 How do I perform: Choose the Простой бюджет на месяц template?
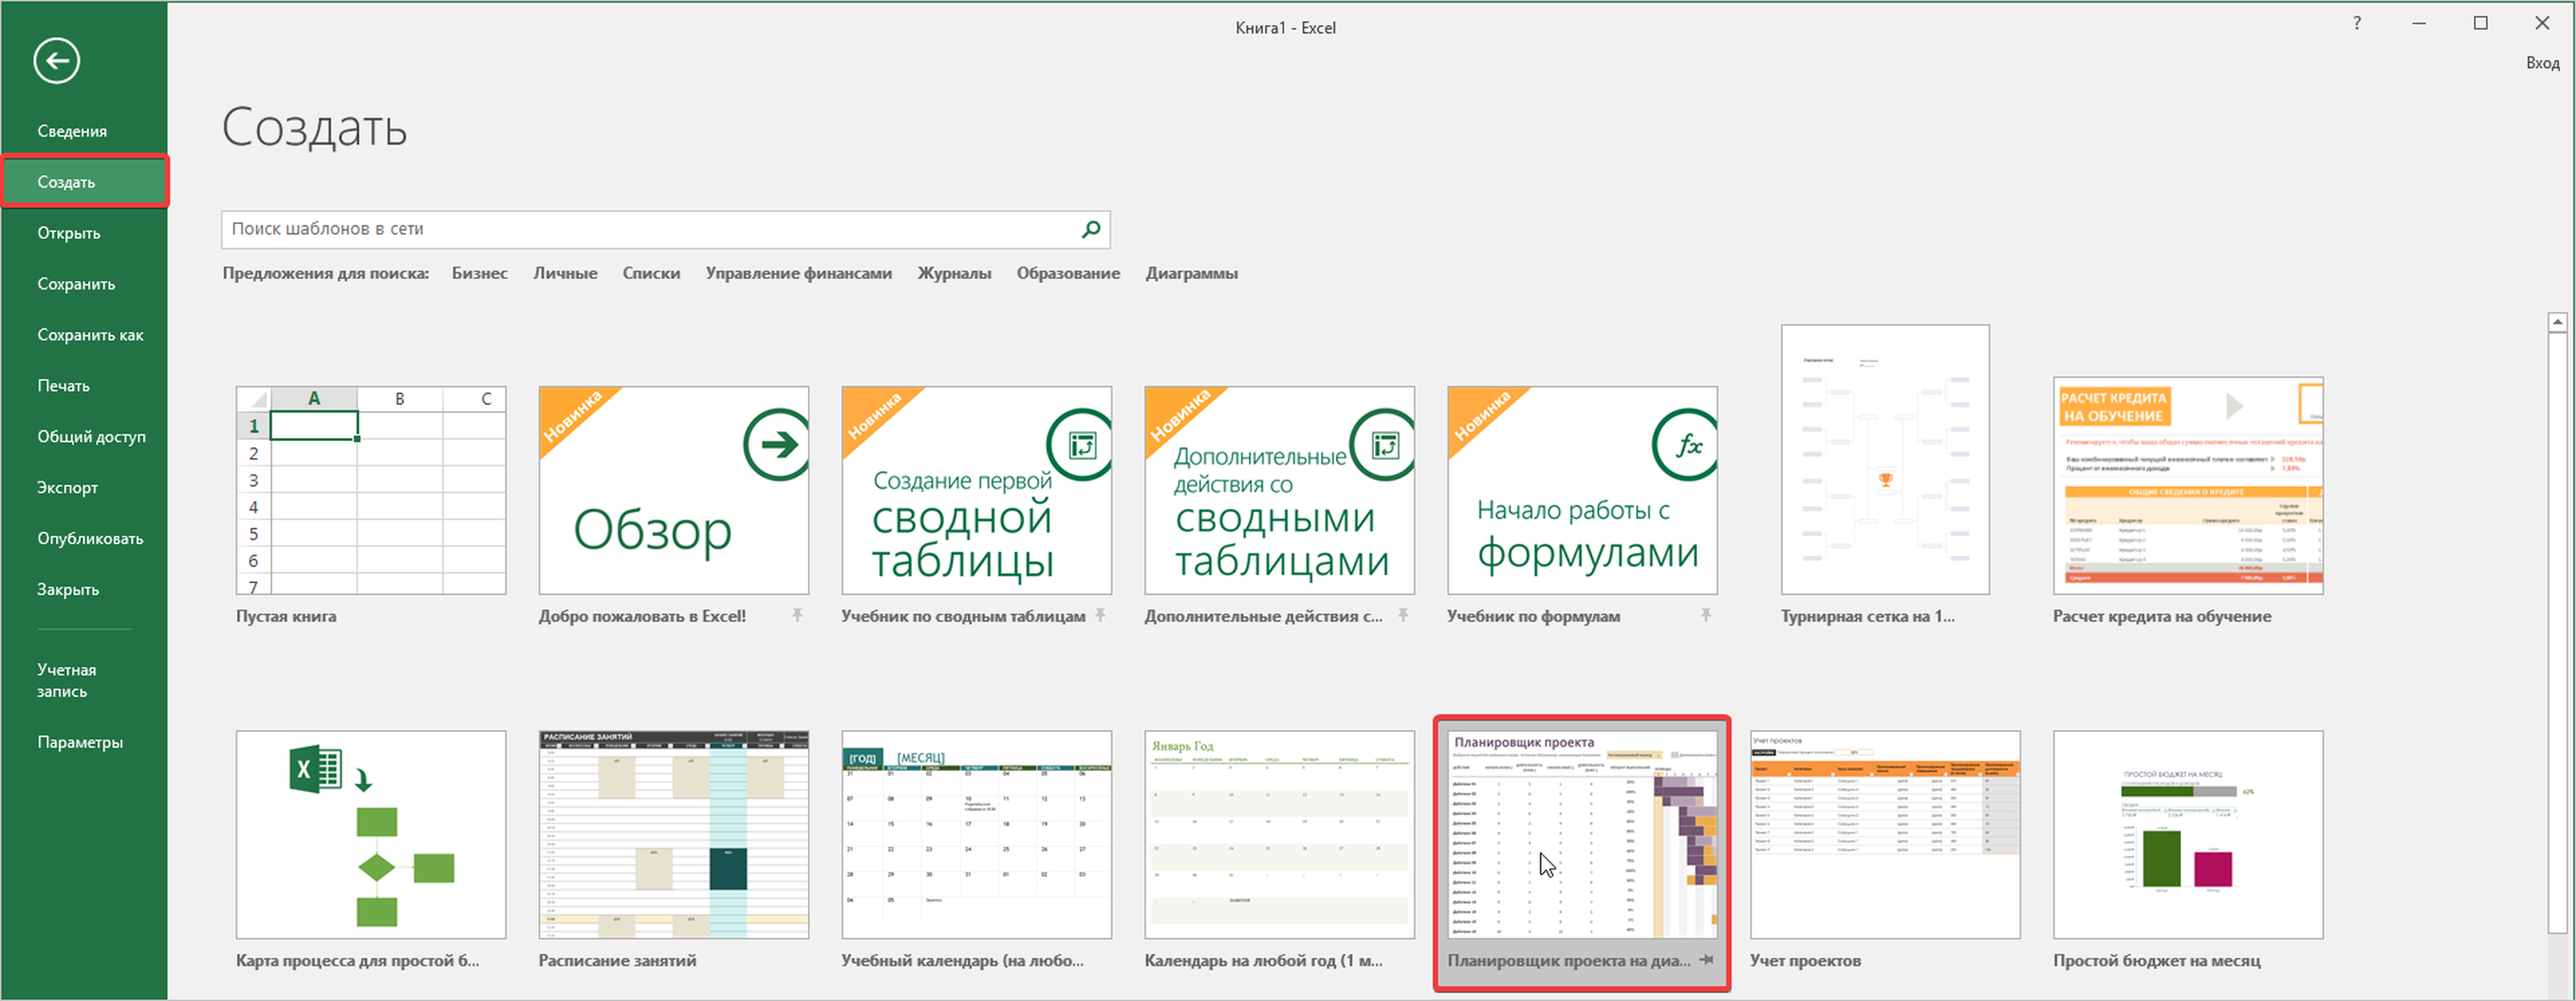[x=2187, y=835]
